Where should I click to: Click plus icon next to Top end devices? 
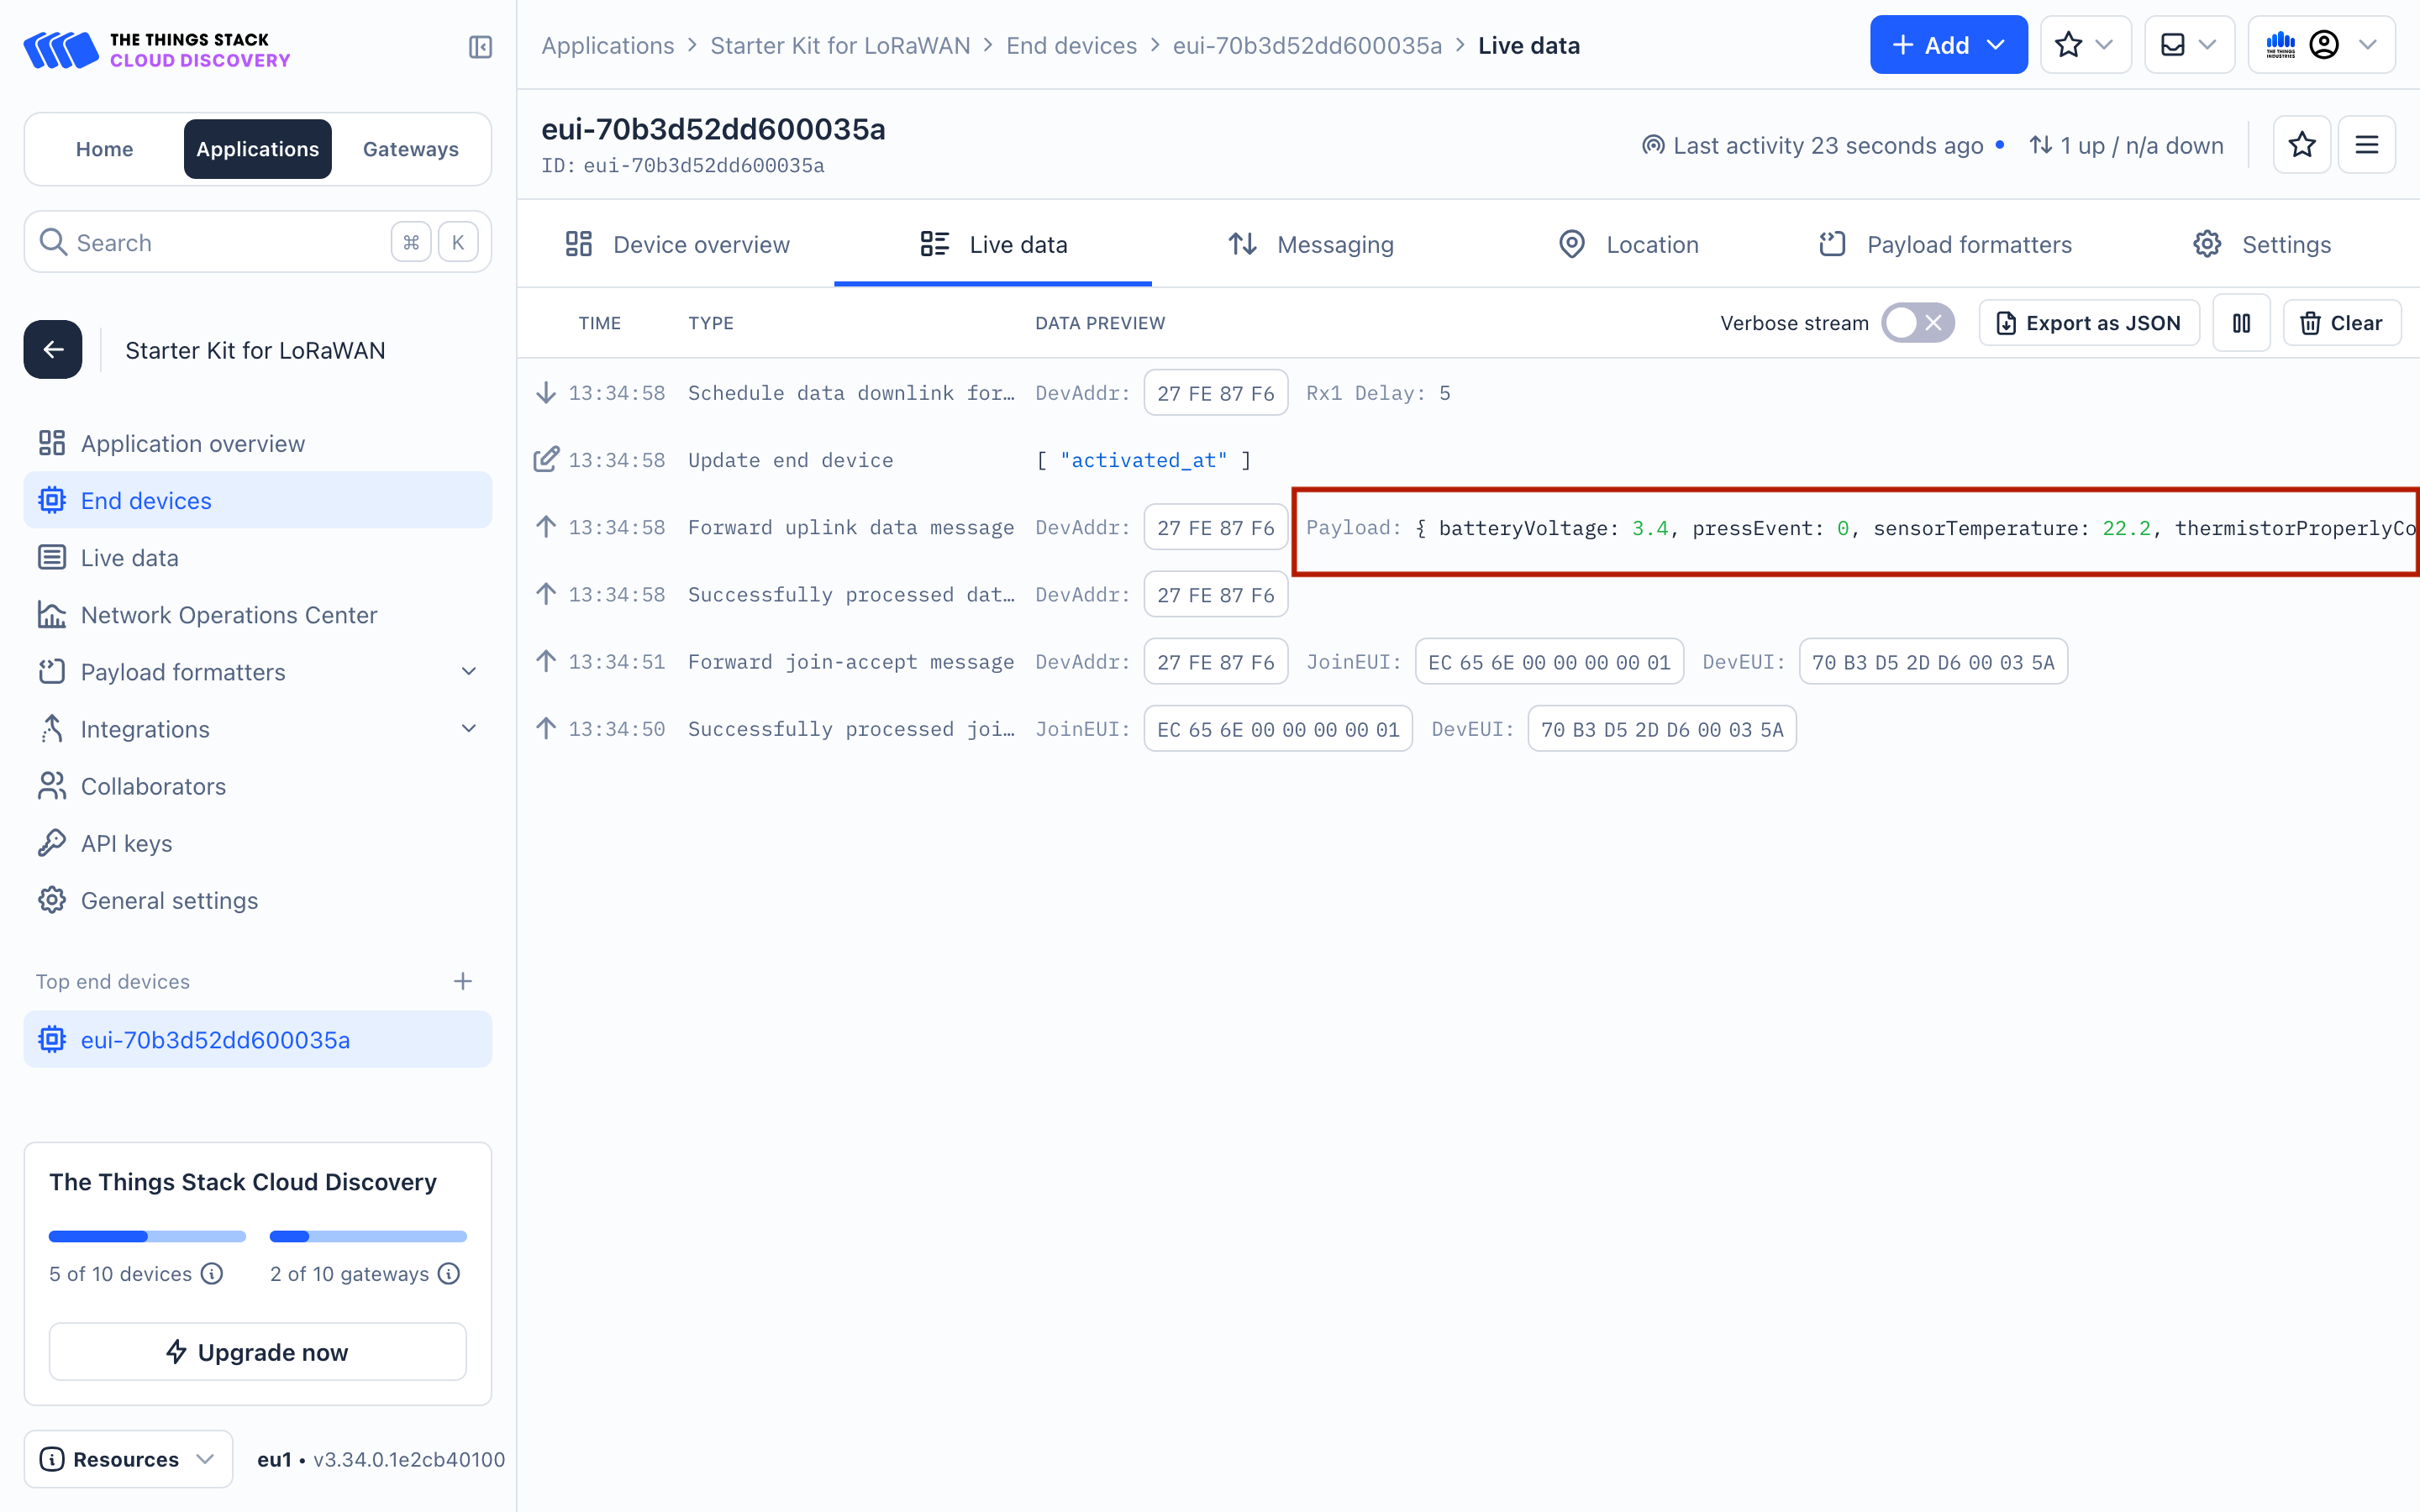[462, 981]
